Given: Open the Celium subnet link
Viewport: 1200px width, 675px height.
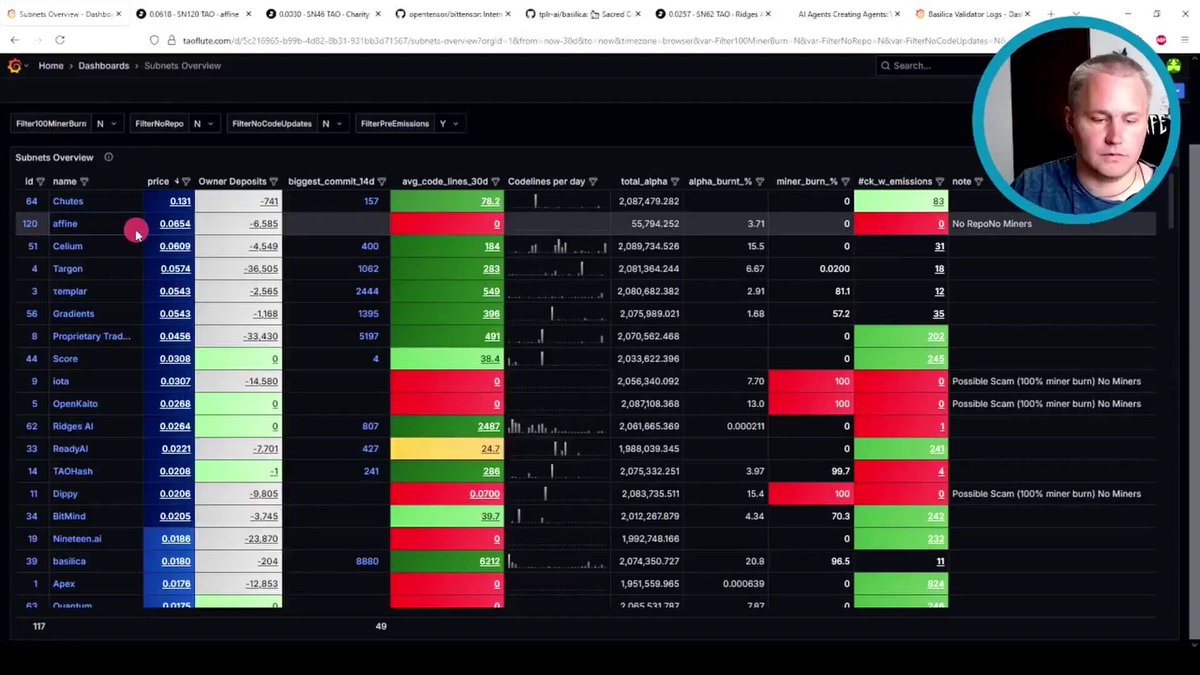Looking at the screenshot, I should pos(68,246).
